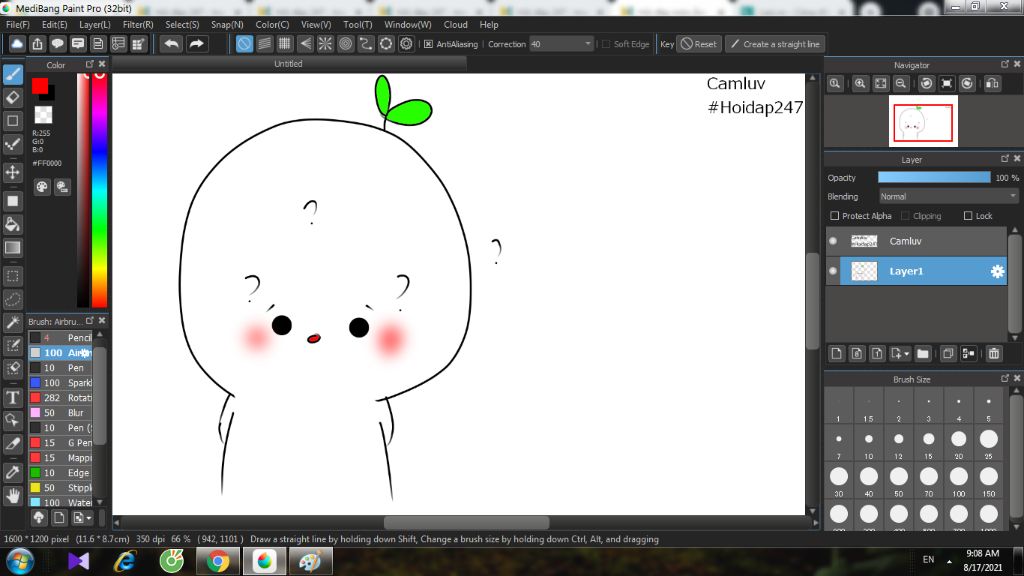This screenshot has width=1024, height=576.
Task: Open Layer1 settings gear
Action: tap(997, 271)
